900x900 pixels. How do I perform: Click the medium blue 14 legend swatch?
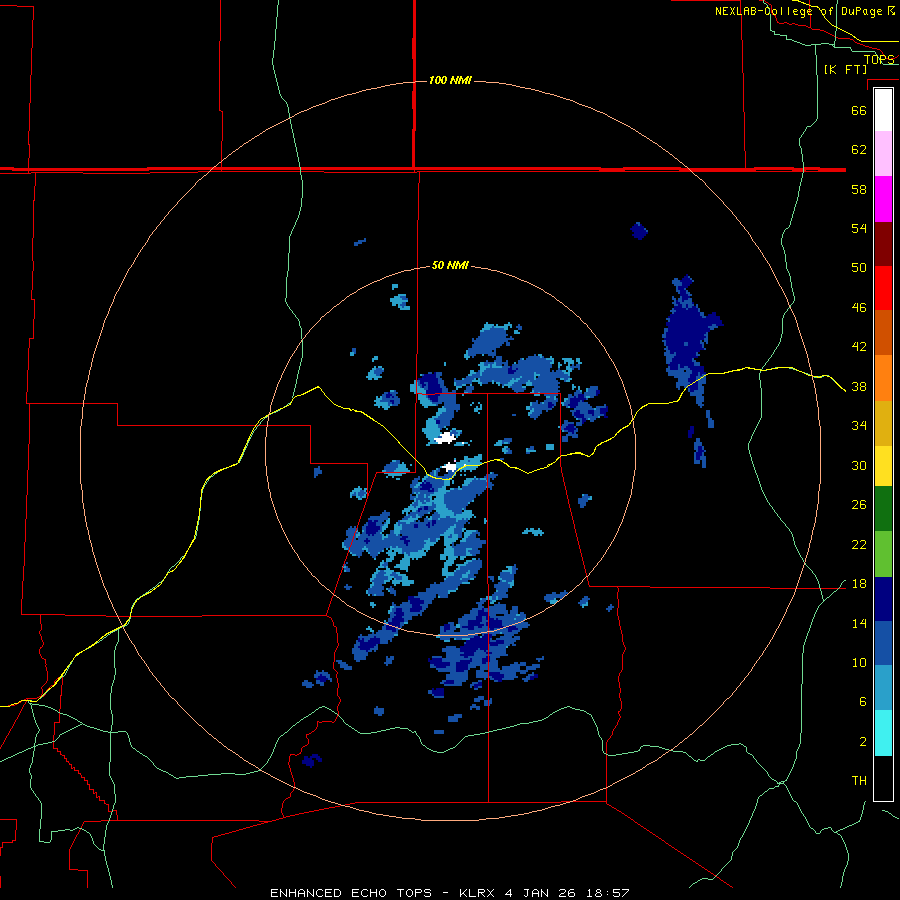(883, 643)
